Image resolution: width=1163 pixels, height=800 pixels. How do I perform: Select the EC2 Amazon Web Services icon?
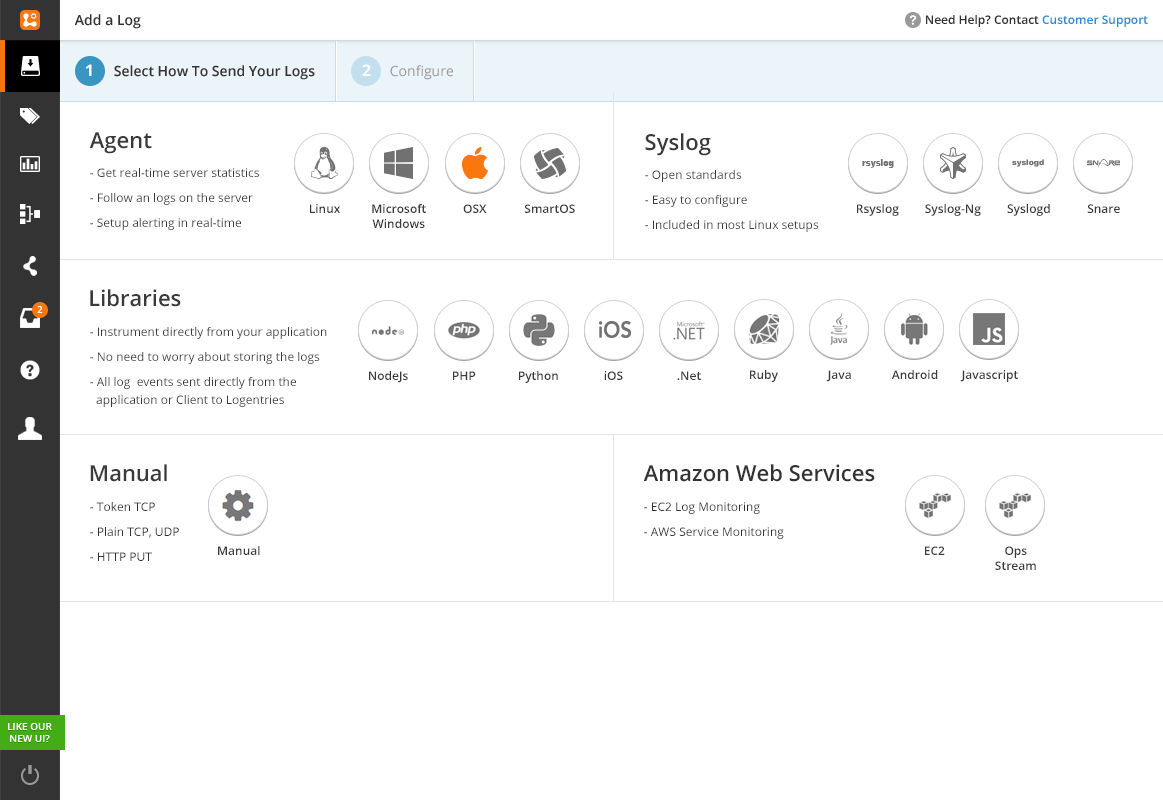coord(935,506)
